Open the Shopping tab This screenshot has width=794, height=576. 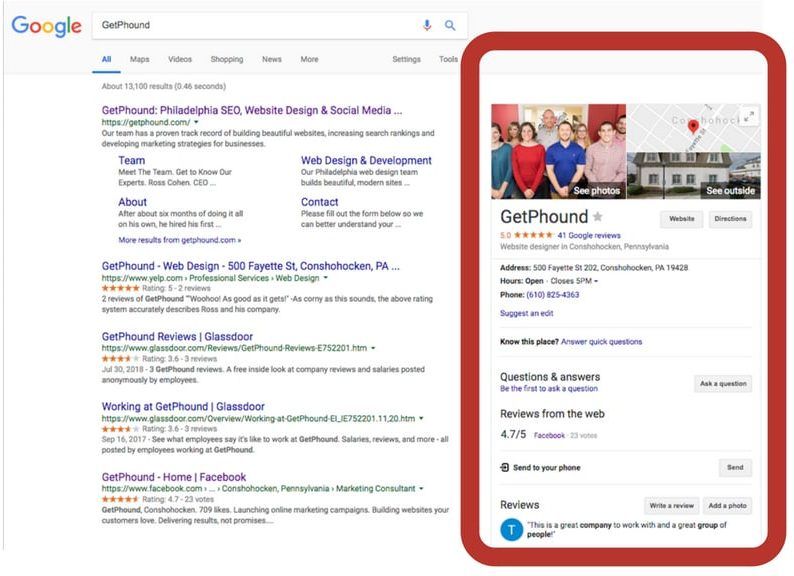point(226,59)
